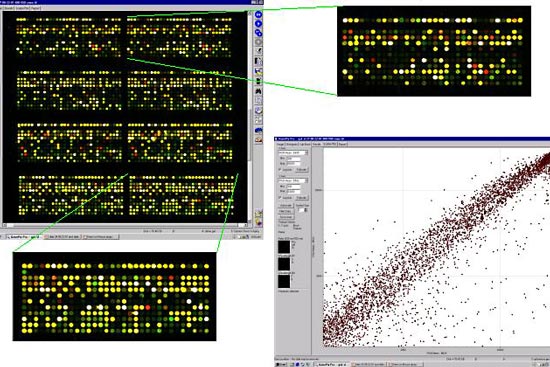The width and height of the screenshot is (550, 367).
Task: Click the black binoculars icon in the image toolbar
Action: [x=259, y=91]
